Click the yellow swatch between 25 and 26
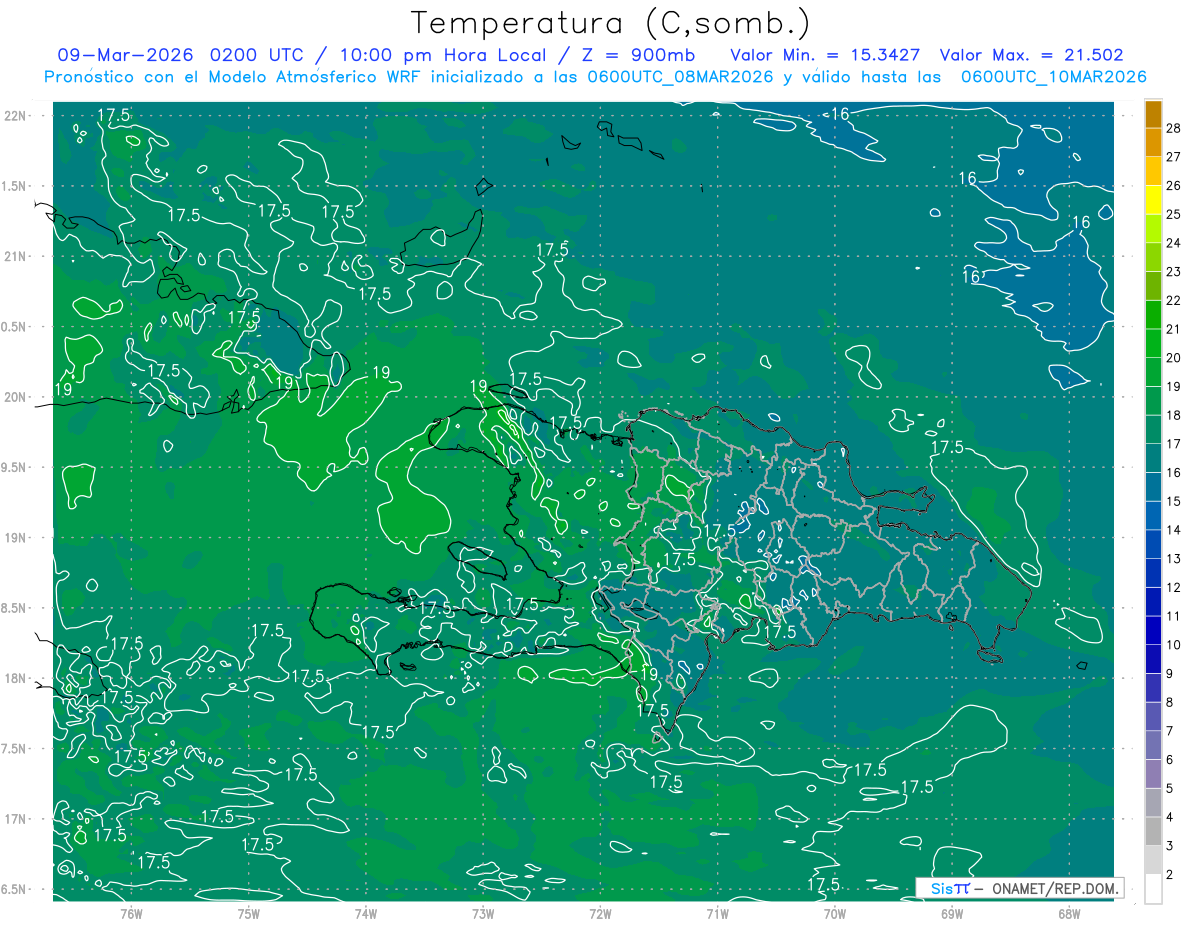 [x=1153, y=200]
